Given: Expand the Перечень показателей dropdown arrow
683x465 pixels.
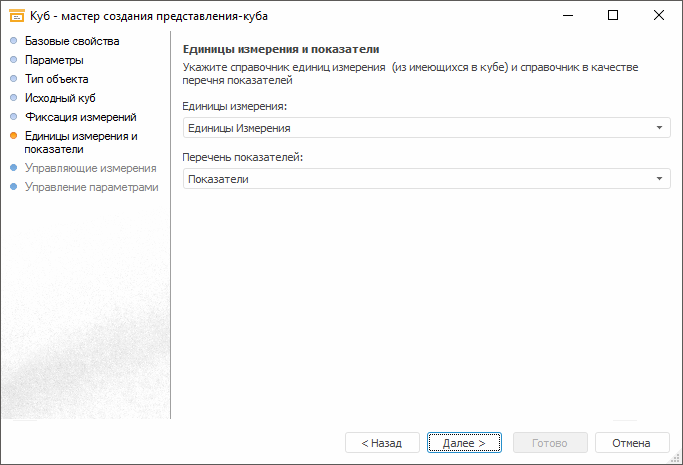Looking at the screenshot, I should pos(660,179).
